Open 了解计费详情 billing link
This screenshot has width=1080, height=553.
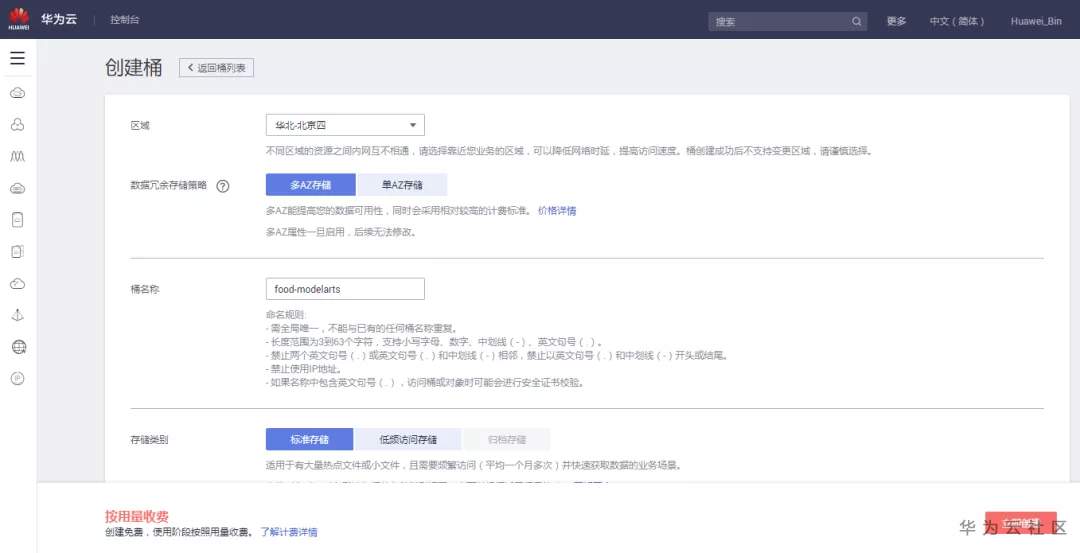pos(289,532)
